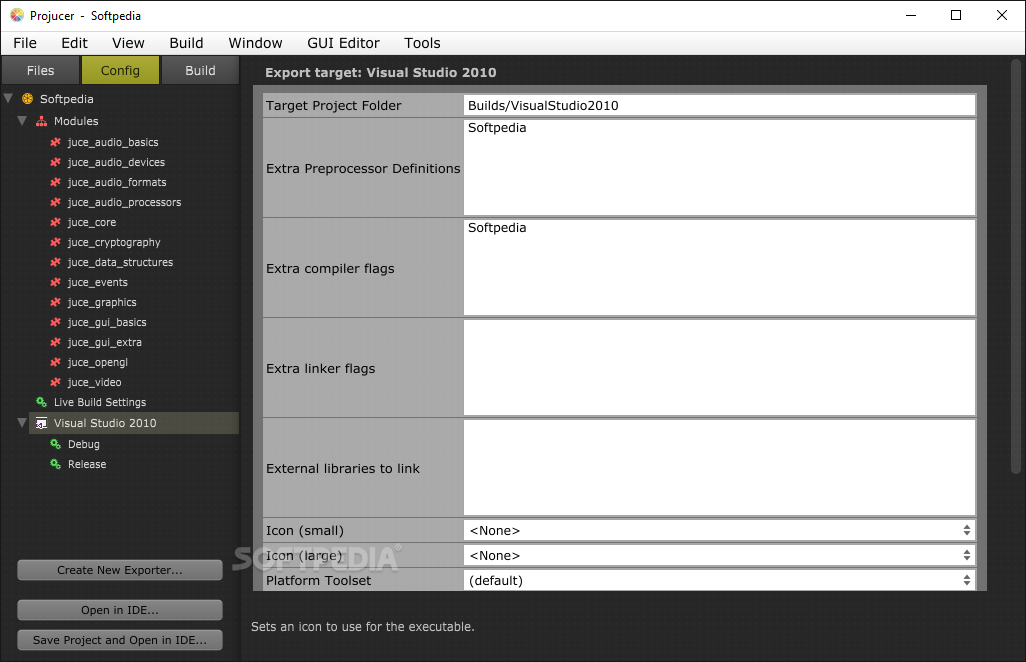Minimize the Projucer window
The image size is (1026, 662).
pos(911,15)
